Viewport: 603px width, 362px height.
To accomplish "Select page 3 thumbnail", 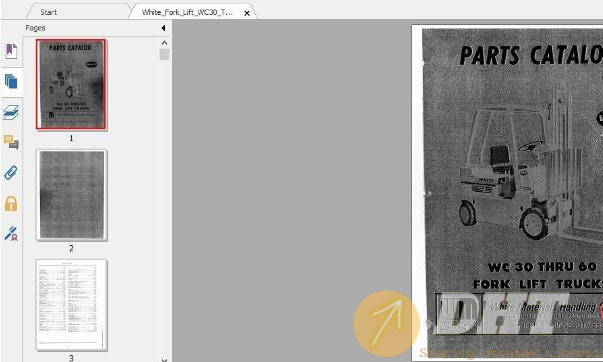I will tap(72, 305).
